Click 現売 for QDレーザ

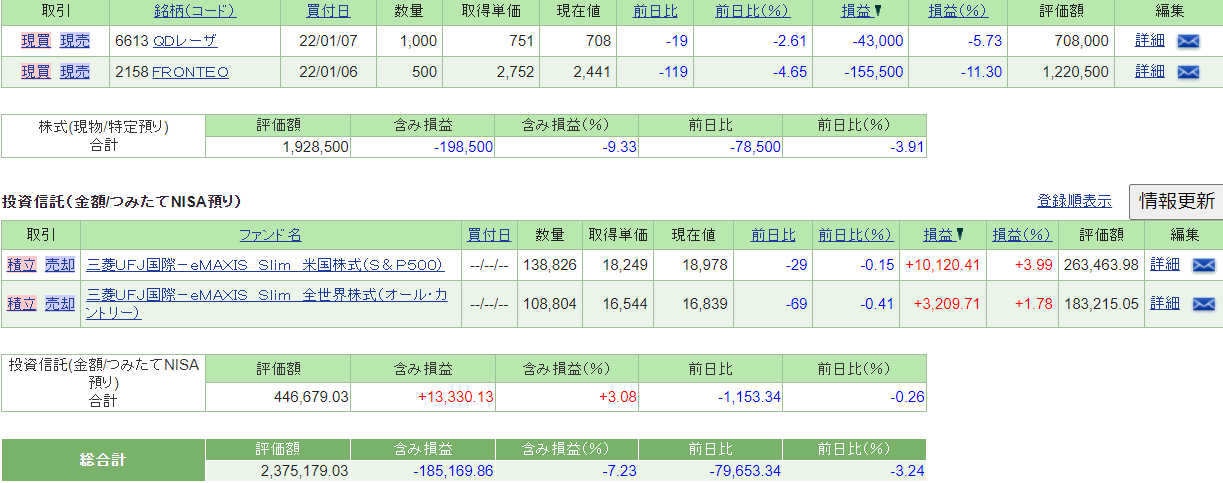[74, 41]
